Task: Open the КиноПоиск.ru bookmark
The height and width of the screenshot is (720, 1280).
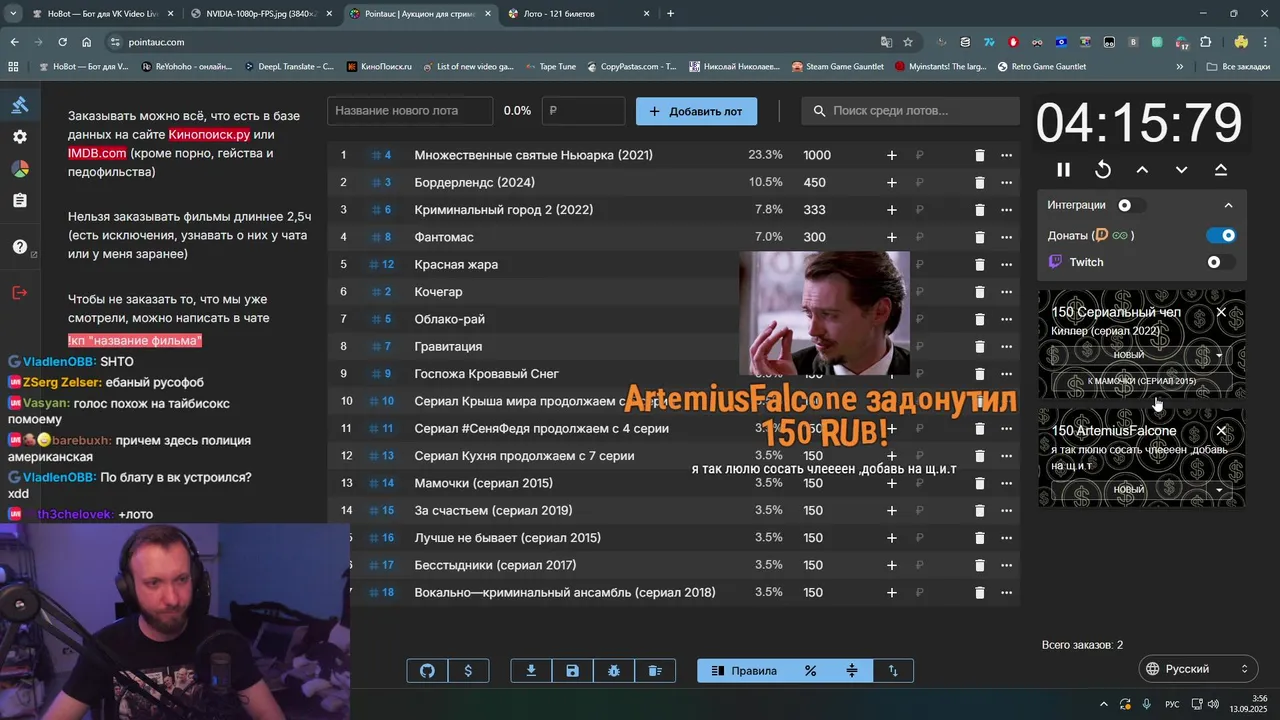Action: coord(378,67)
